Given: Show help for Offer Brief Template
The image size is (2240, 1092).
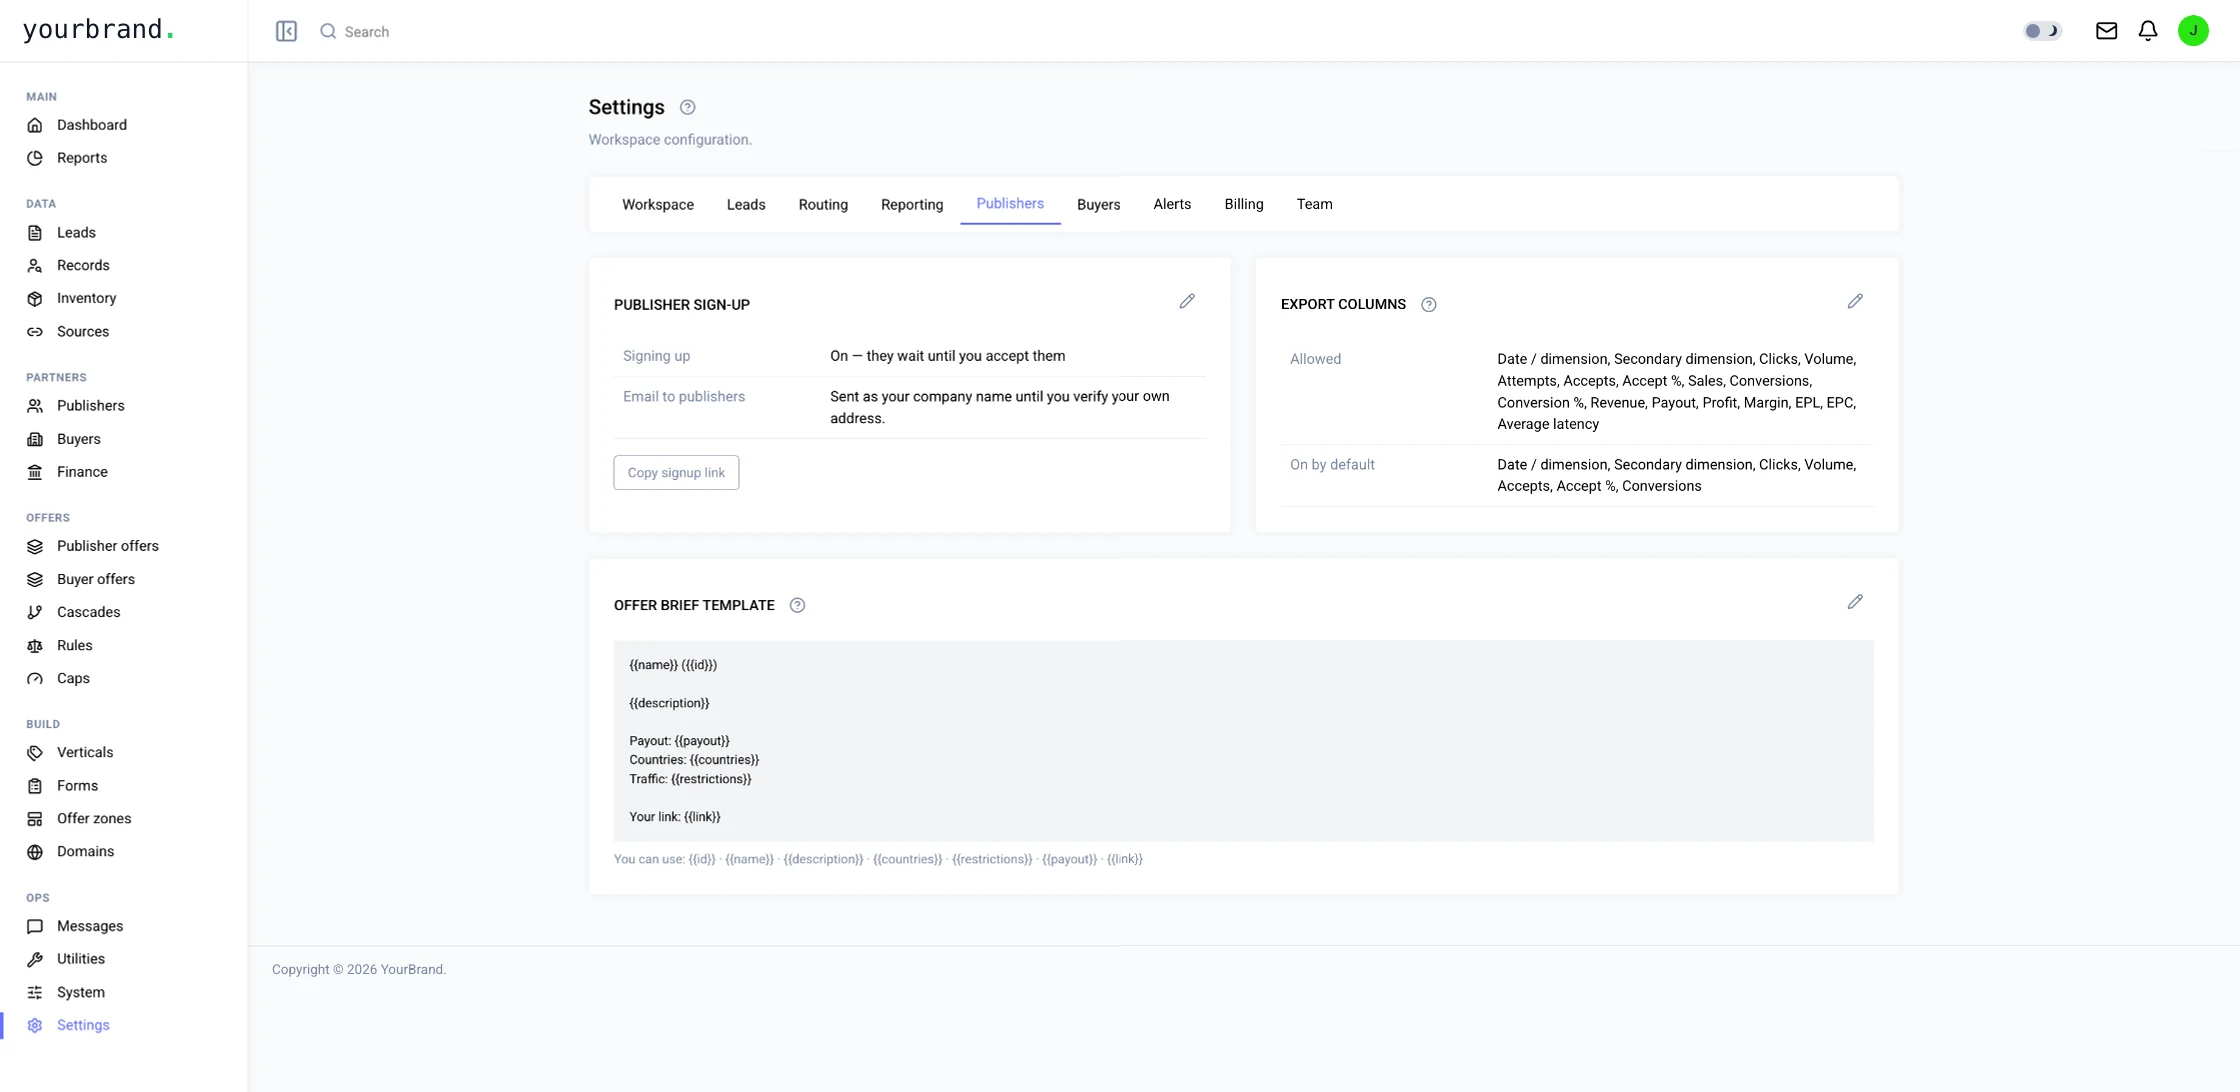Looking at the screenshot, I should pyautogui.click(x=797, y=605).
